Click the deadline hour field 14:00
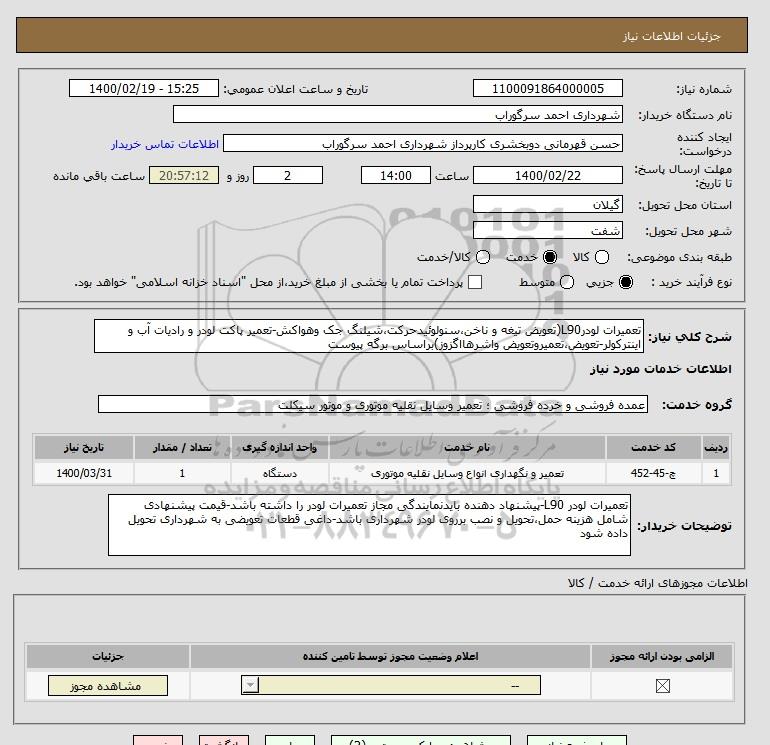770x745 pixels. click(396, 175)
